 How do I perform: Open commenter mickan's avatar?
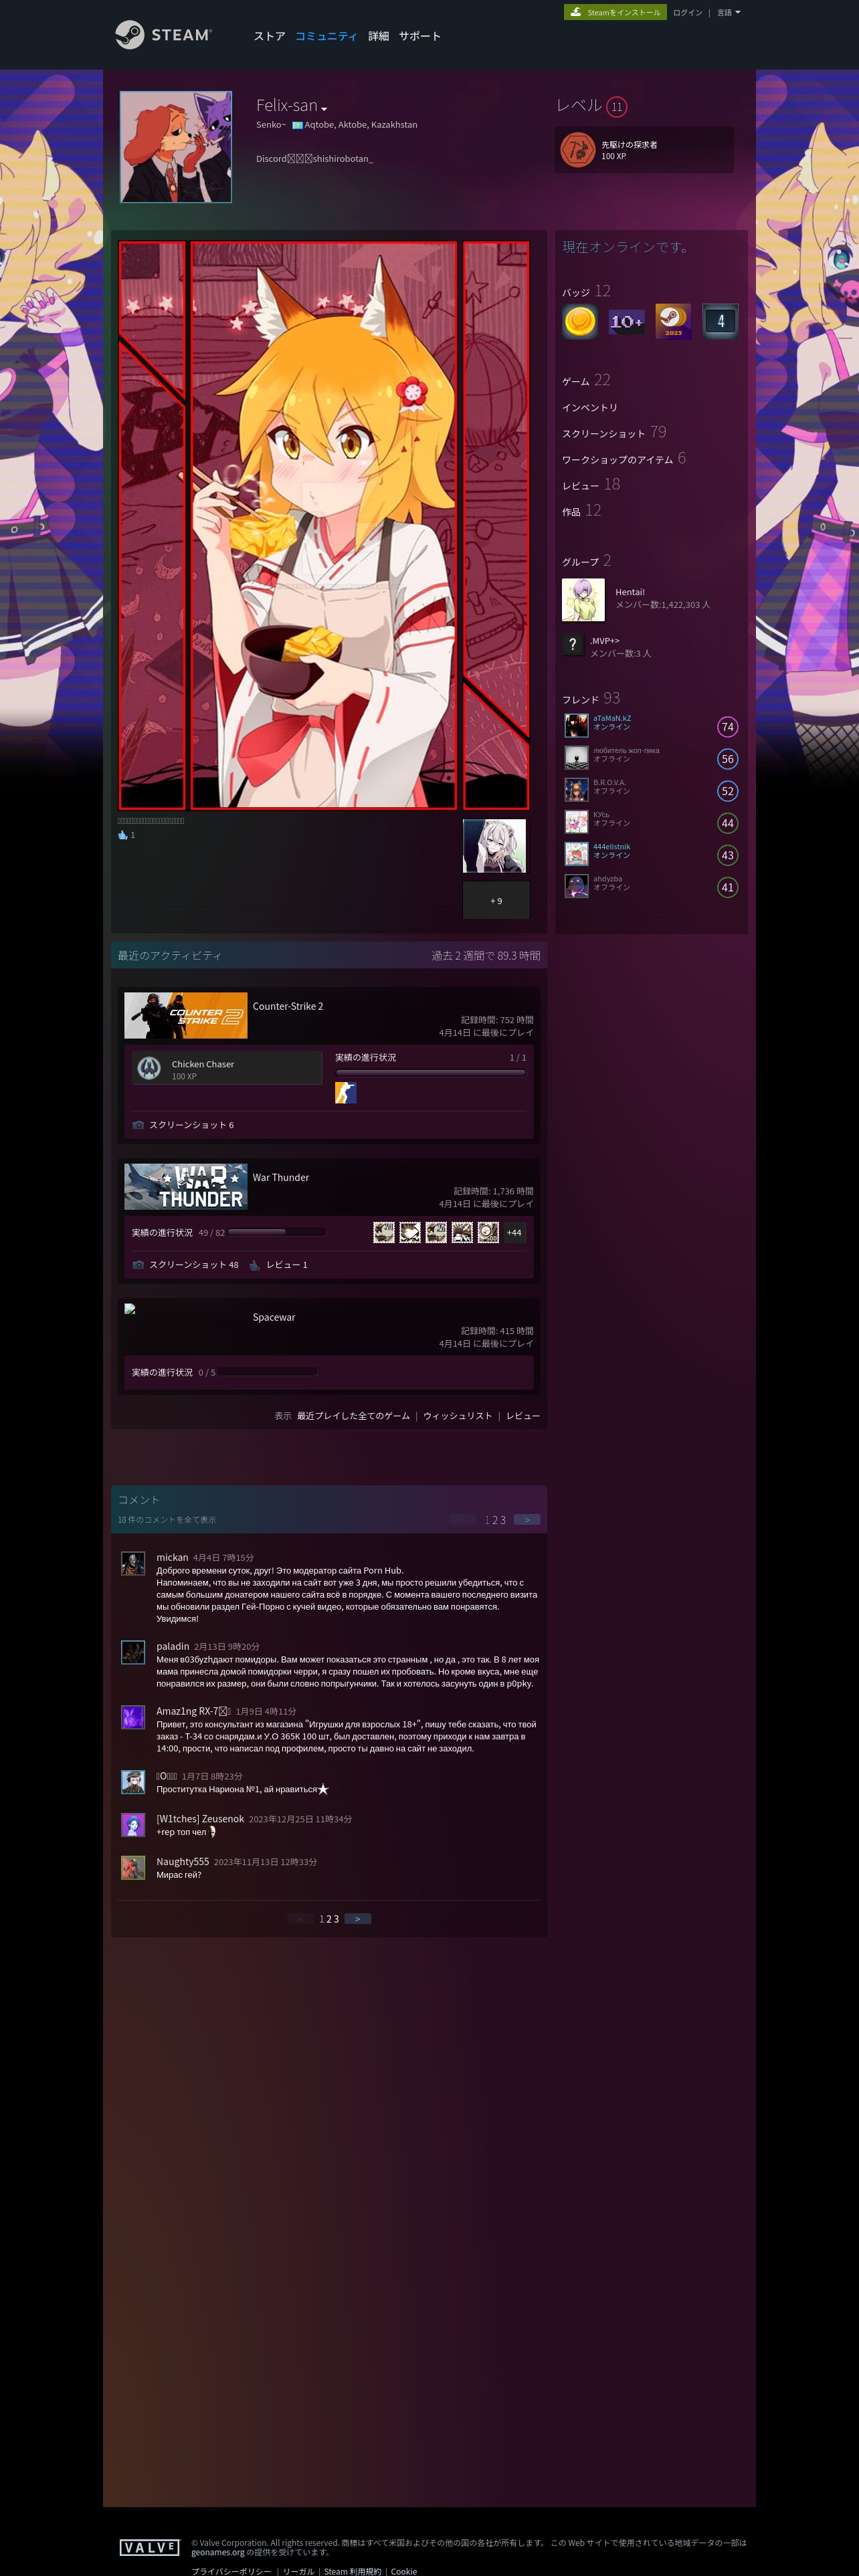[x=133, y=1564]
